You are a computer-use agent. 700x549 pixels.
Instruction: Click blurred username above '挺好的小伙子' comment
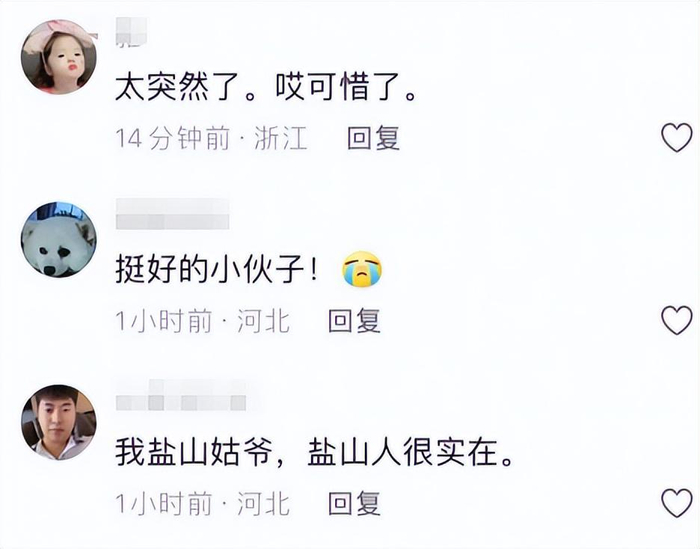click(x=172, y=214)
